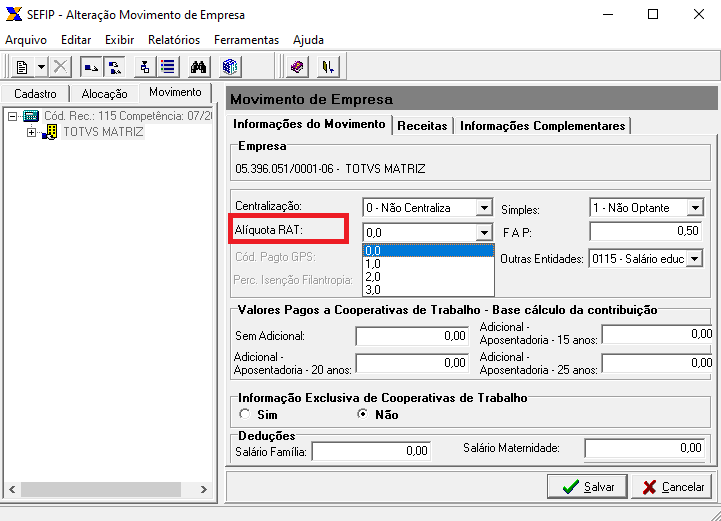Switch to the Cadastro tab

pyautogui.click(x=35, y=94)
